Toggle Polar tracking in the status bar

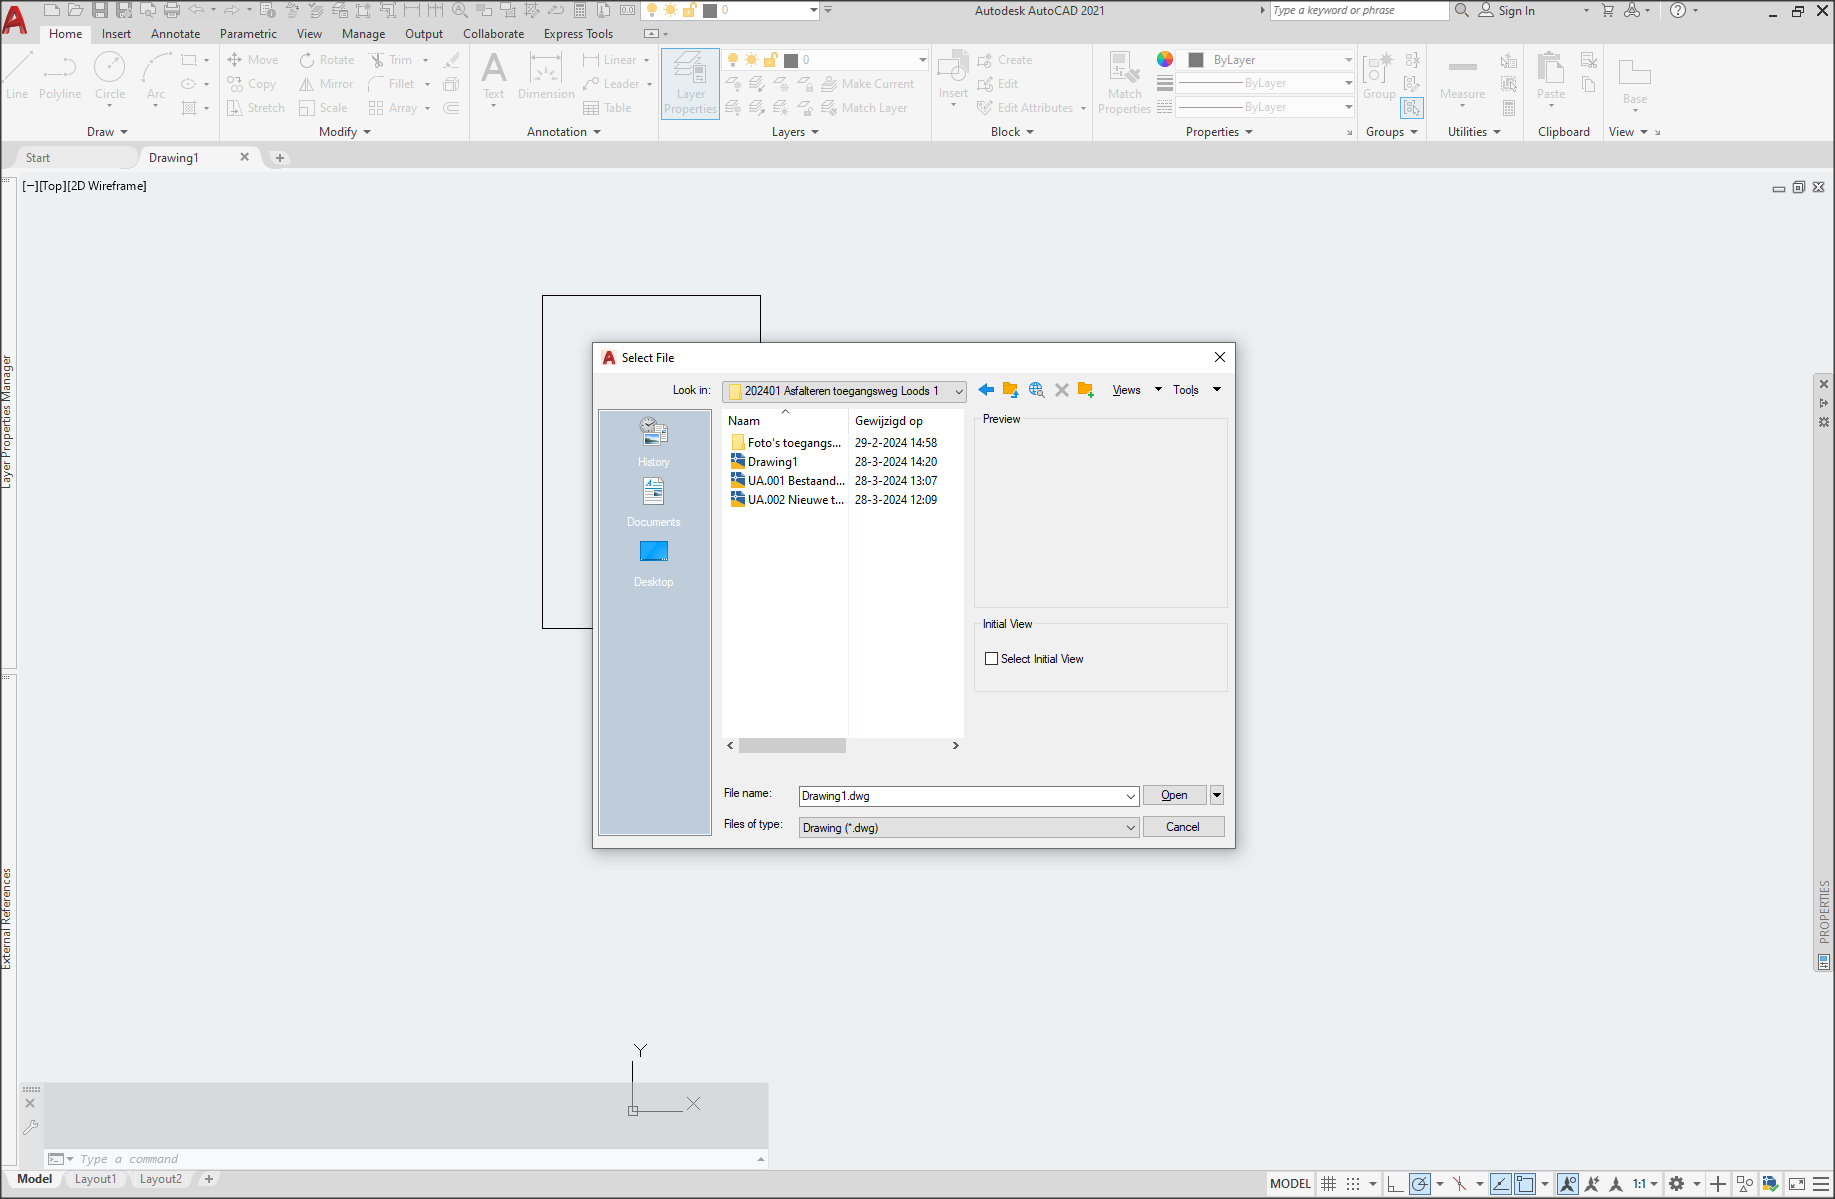1419,1184
